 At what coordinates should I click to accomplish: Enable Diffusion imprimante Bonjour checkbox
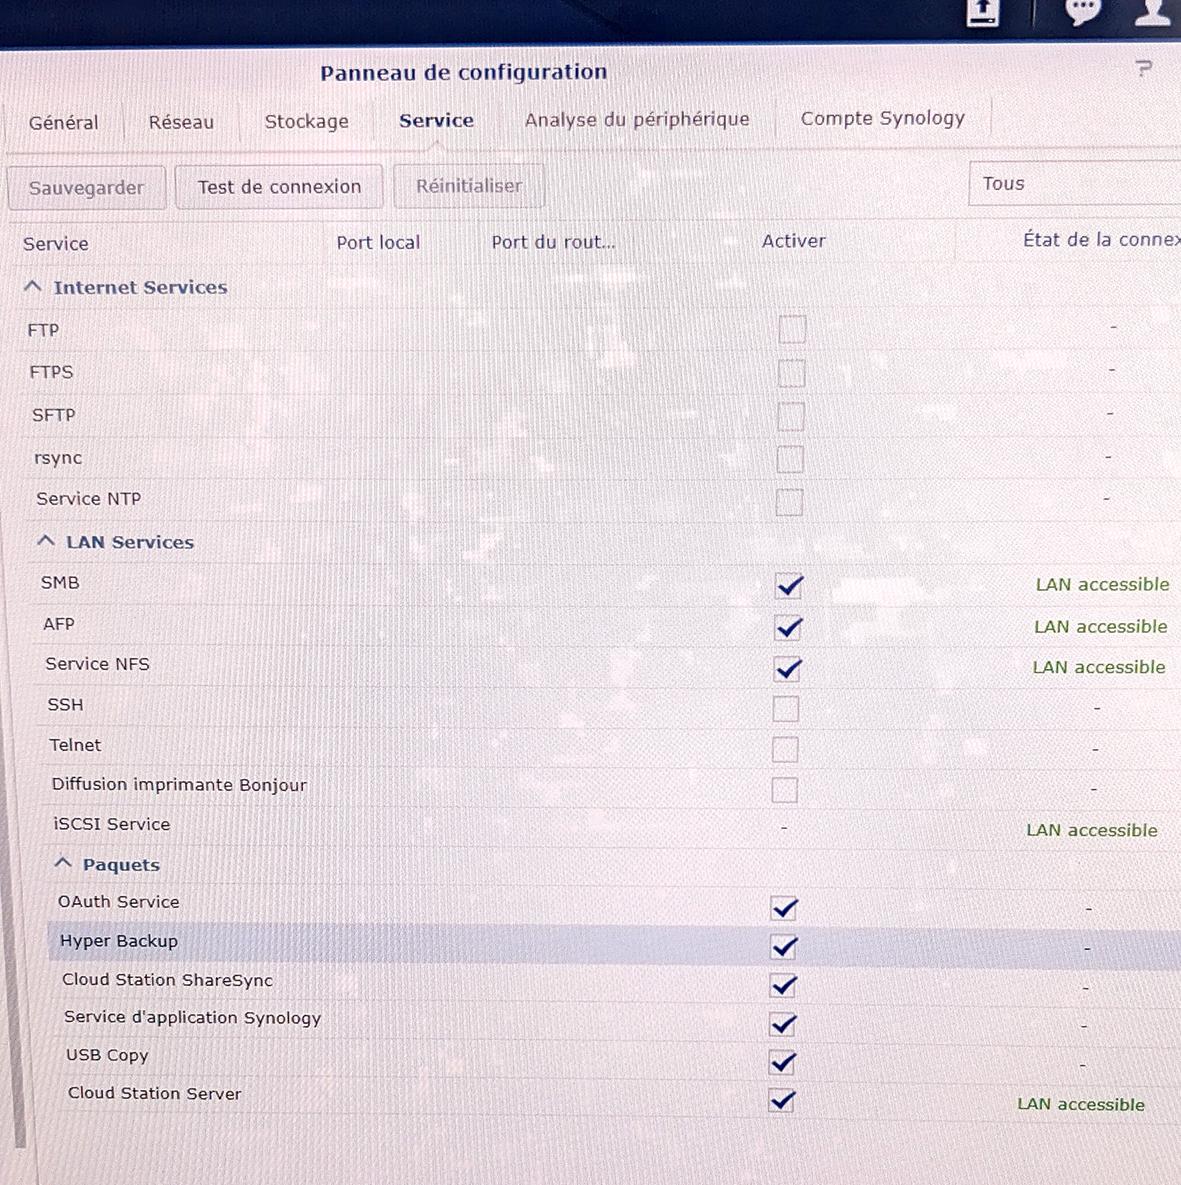784,790
